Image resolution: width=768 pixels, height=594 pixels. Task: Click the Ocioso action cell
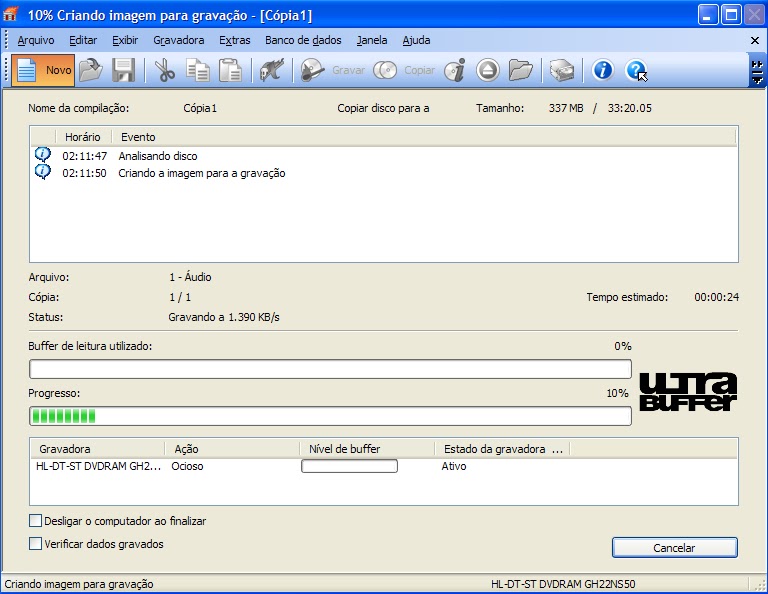[187, 466]
